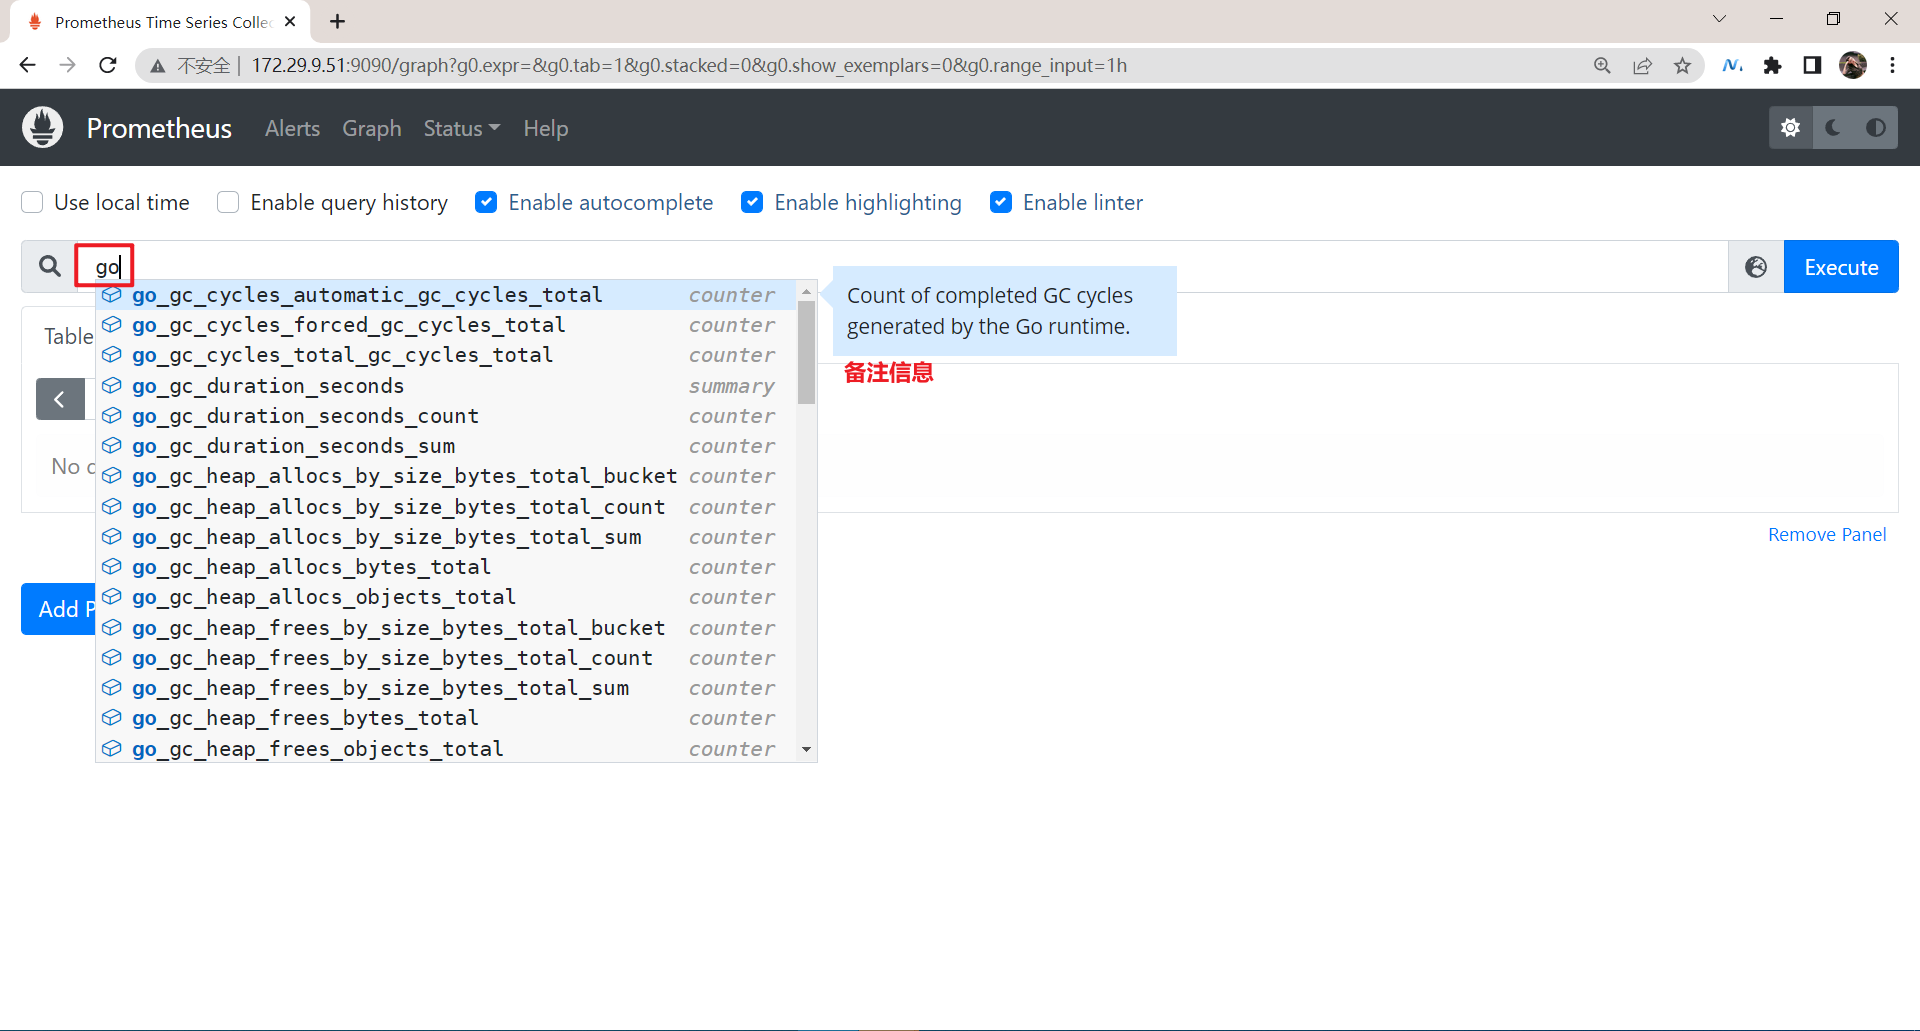
Task: Open the metrics explorer globe icon
Action: (1756, 267)
